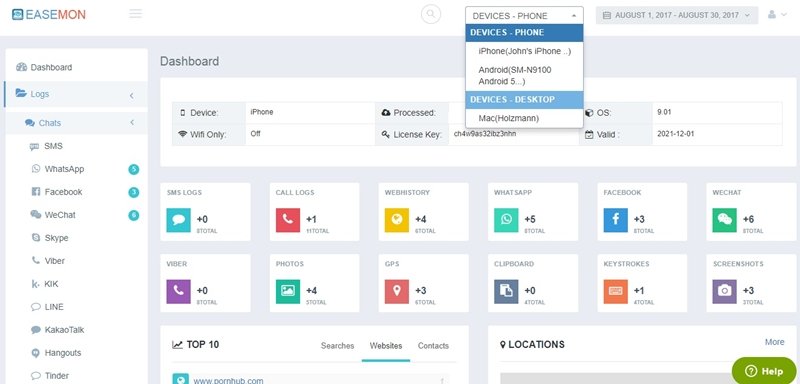This screenshot has width=800, height=384.
Task: Click the Device value iPhone
Action: pyautogui.click(x=261, y=112)
